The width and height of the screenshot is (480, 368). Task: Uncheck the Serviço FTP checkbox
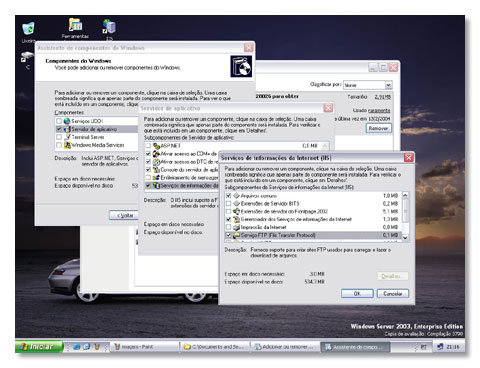229,235
